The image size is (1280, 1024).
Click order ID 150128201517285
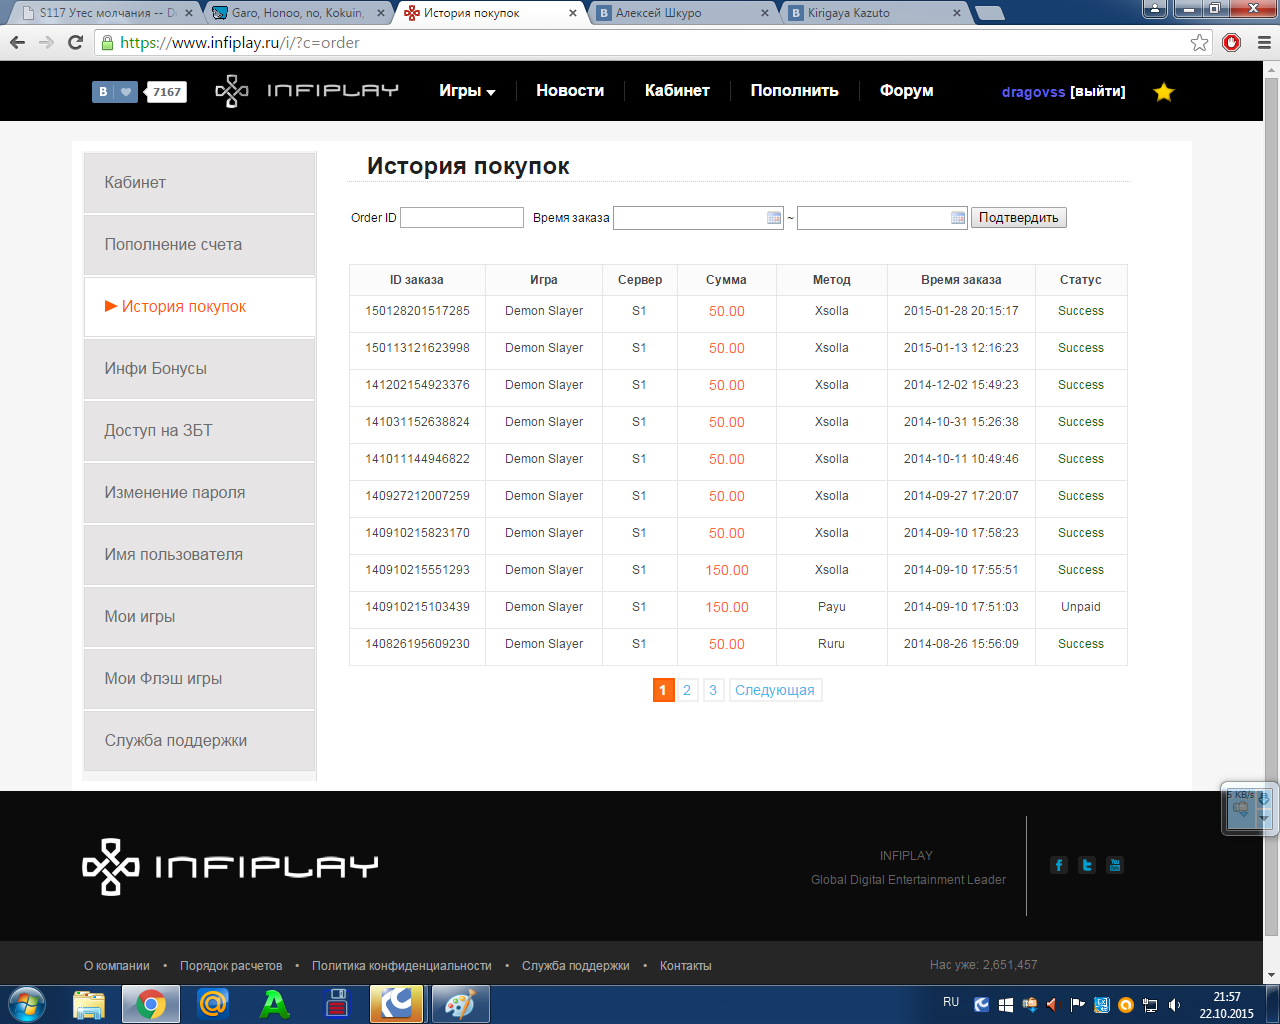417,311
